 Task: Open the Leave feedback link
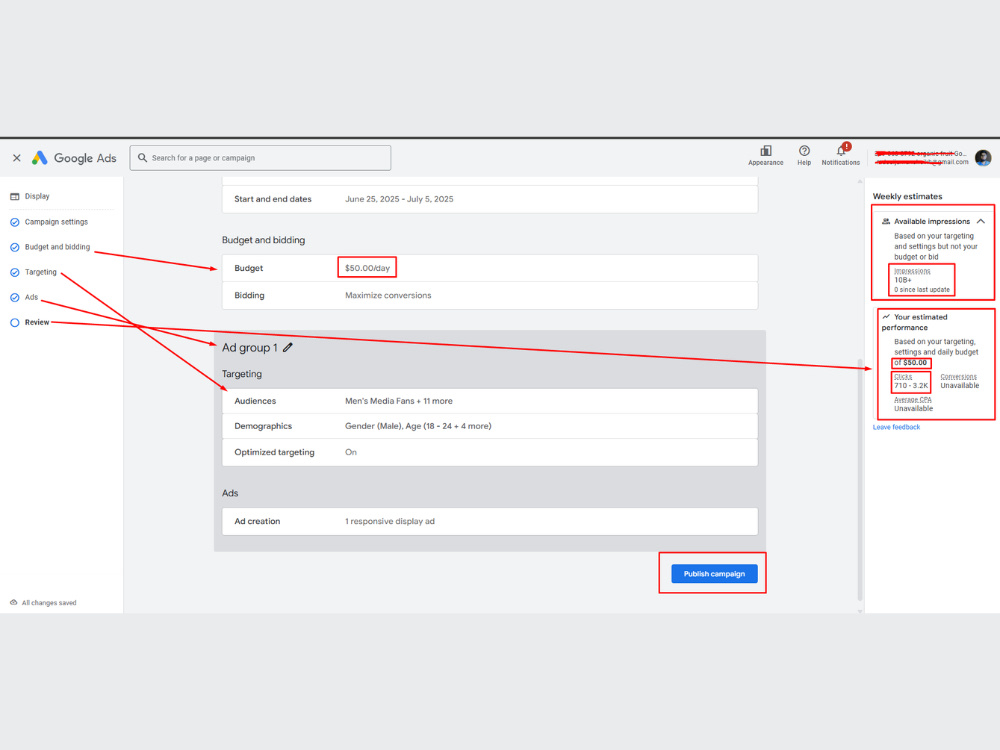pos(896,427)
